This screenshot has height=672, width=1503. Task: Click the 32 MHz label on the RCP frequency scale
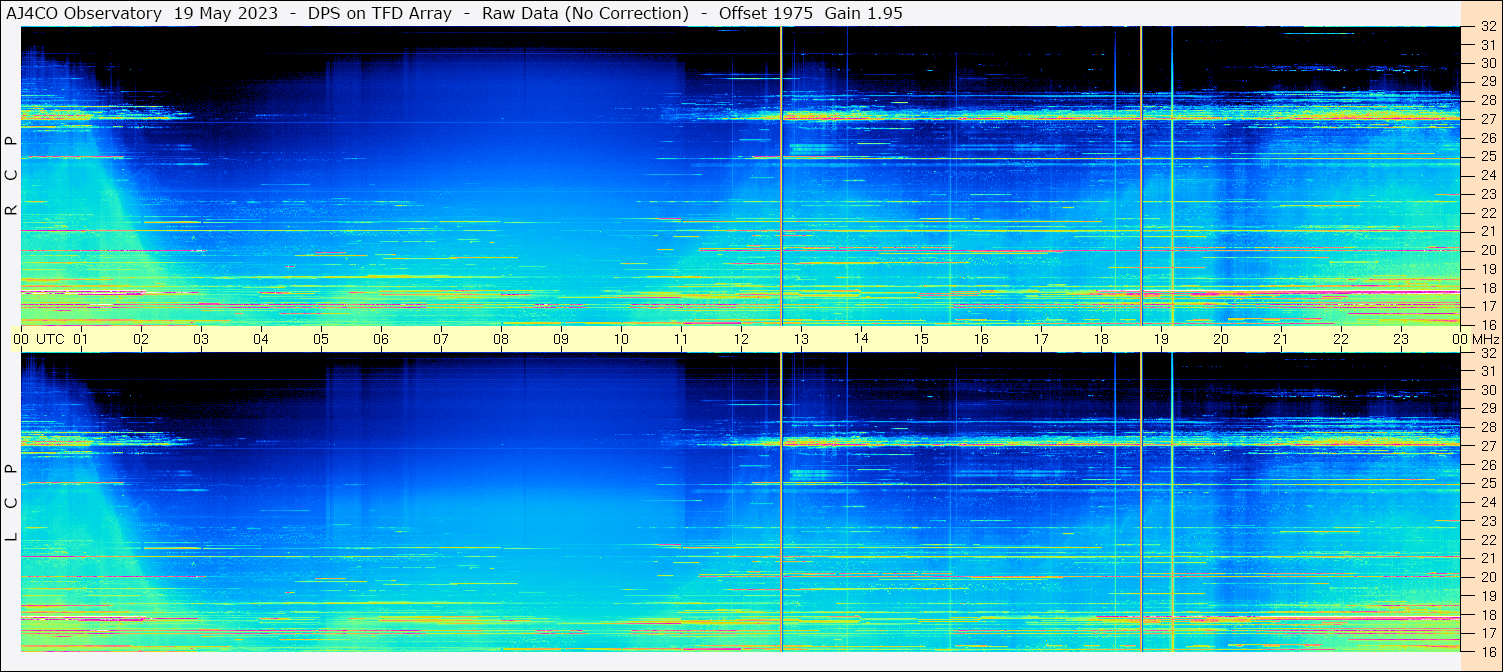[x=1488, y=27]
